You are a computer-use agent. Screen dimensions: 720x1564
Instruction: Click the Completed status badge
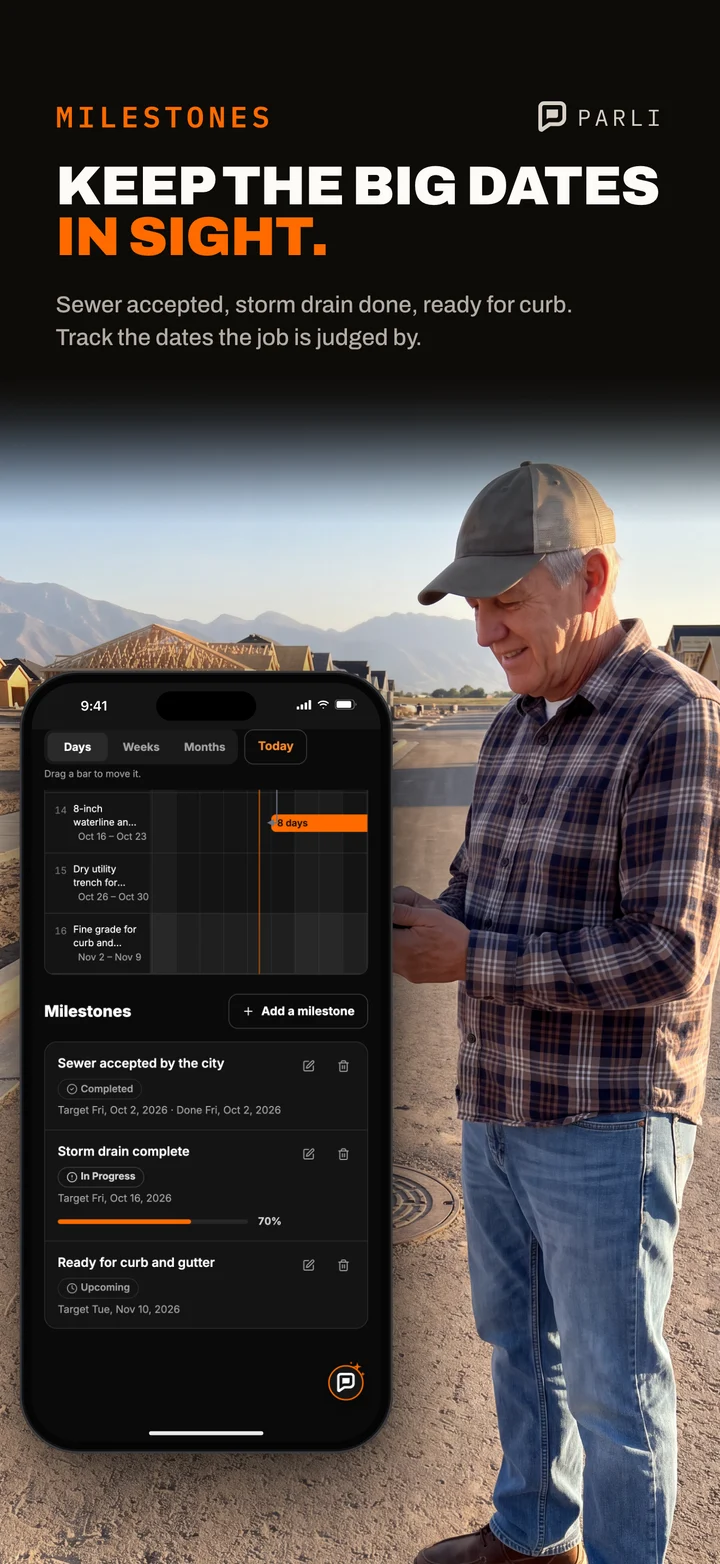pos(100,1089)
